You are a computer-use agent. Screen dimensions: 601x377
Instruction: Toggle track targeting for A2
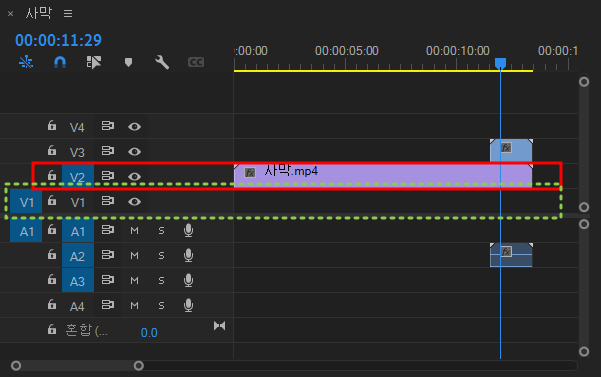77,256
